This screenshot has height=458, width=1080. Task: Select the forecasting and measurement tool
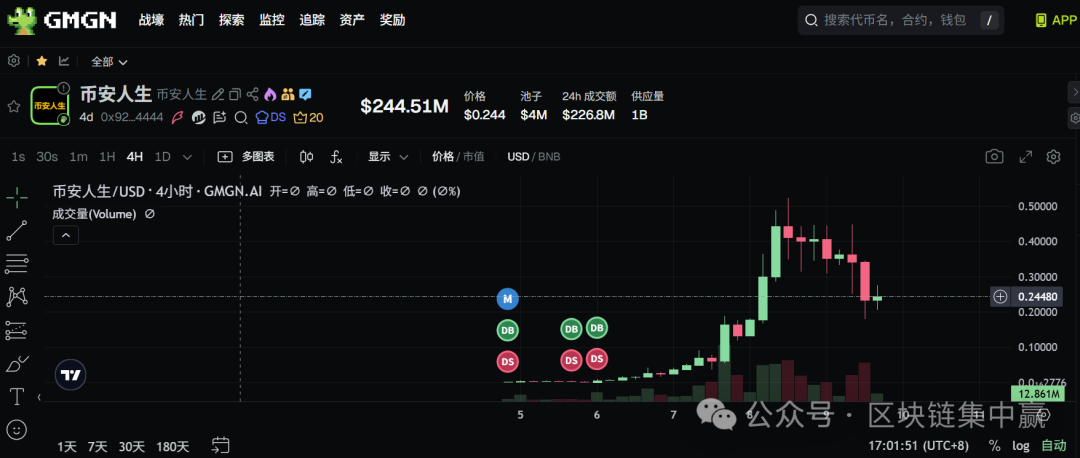(17, 330)
